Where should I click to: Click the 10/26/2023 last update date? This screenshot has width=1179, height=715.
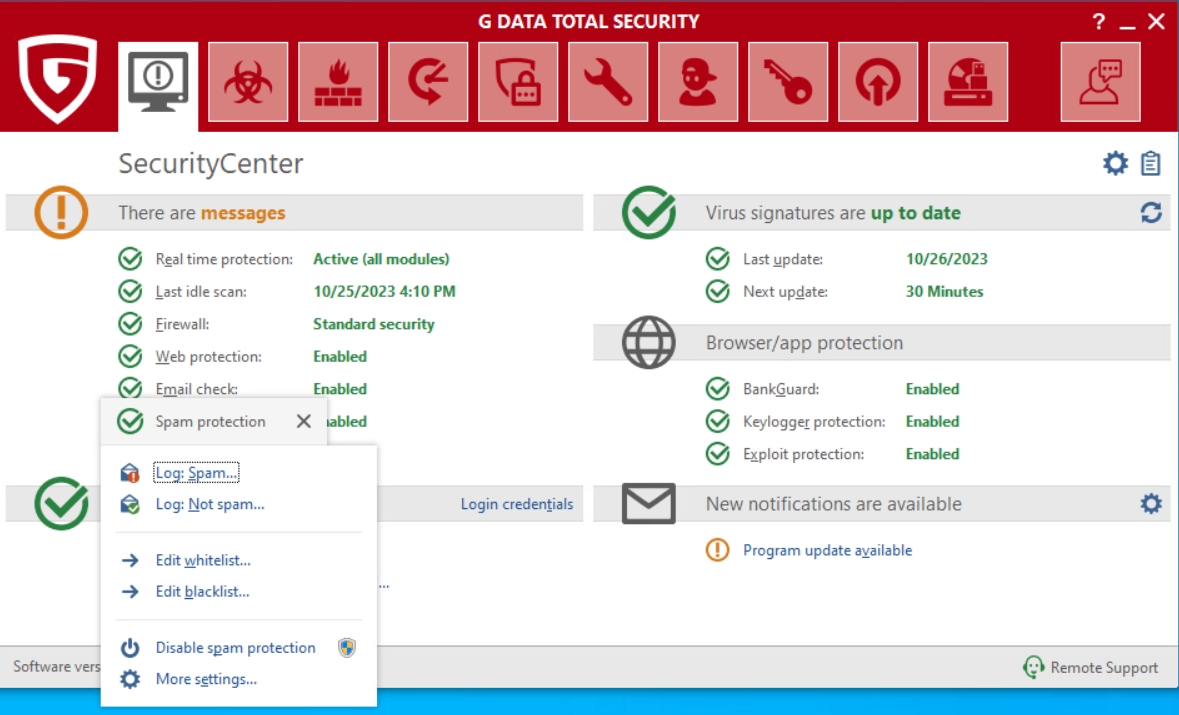coord(947,259)
